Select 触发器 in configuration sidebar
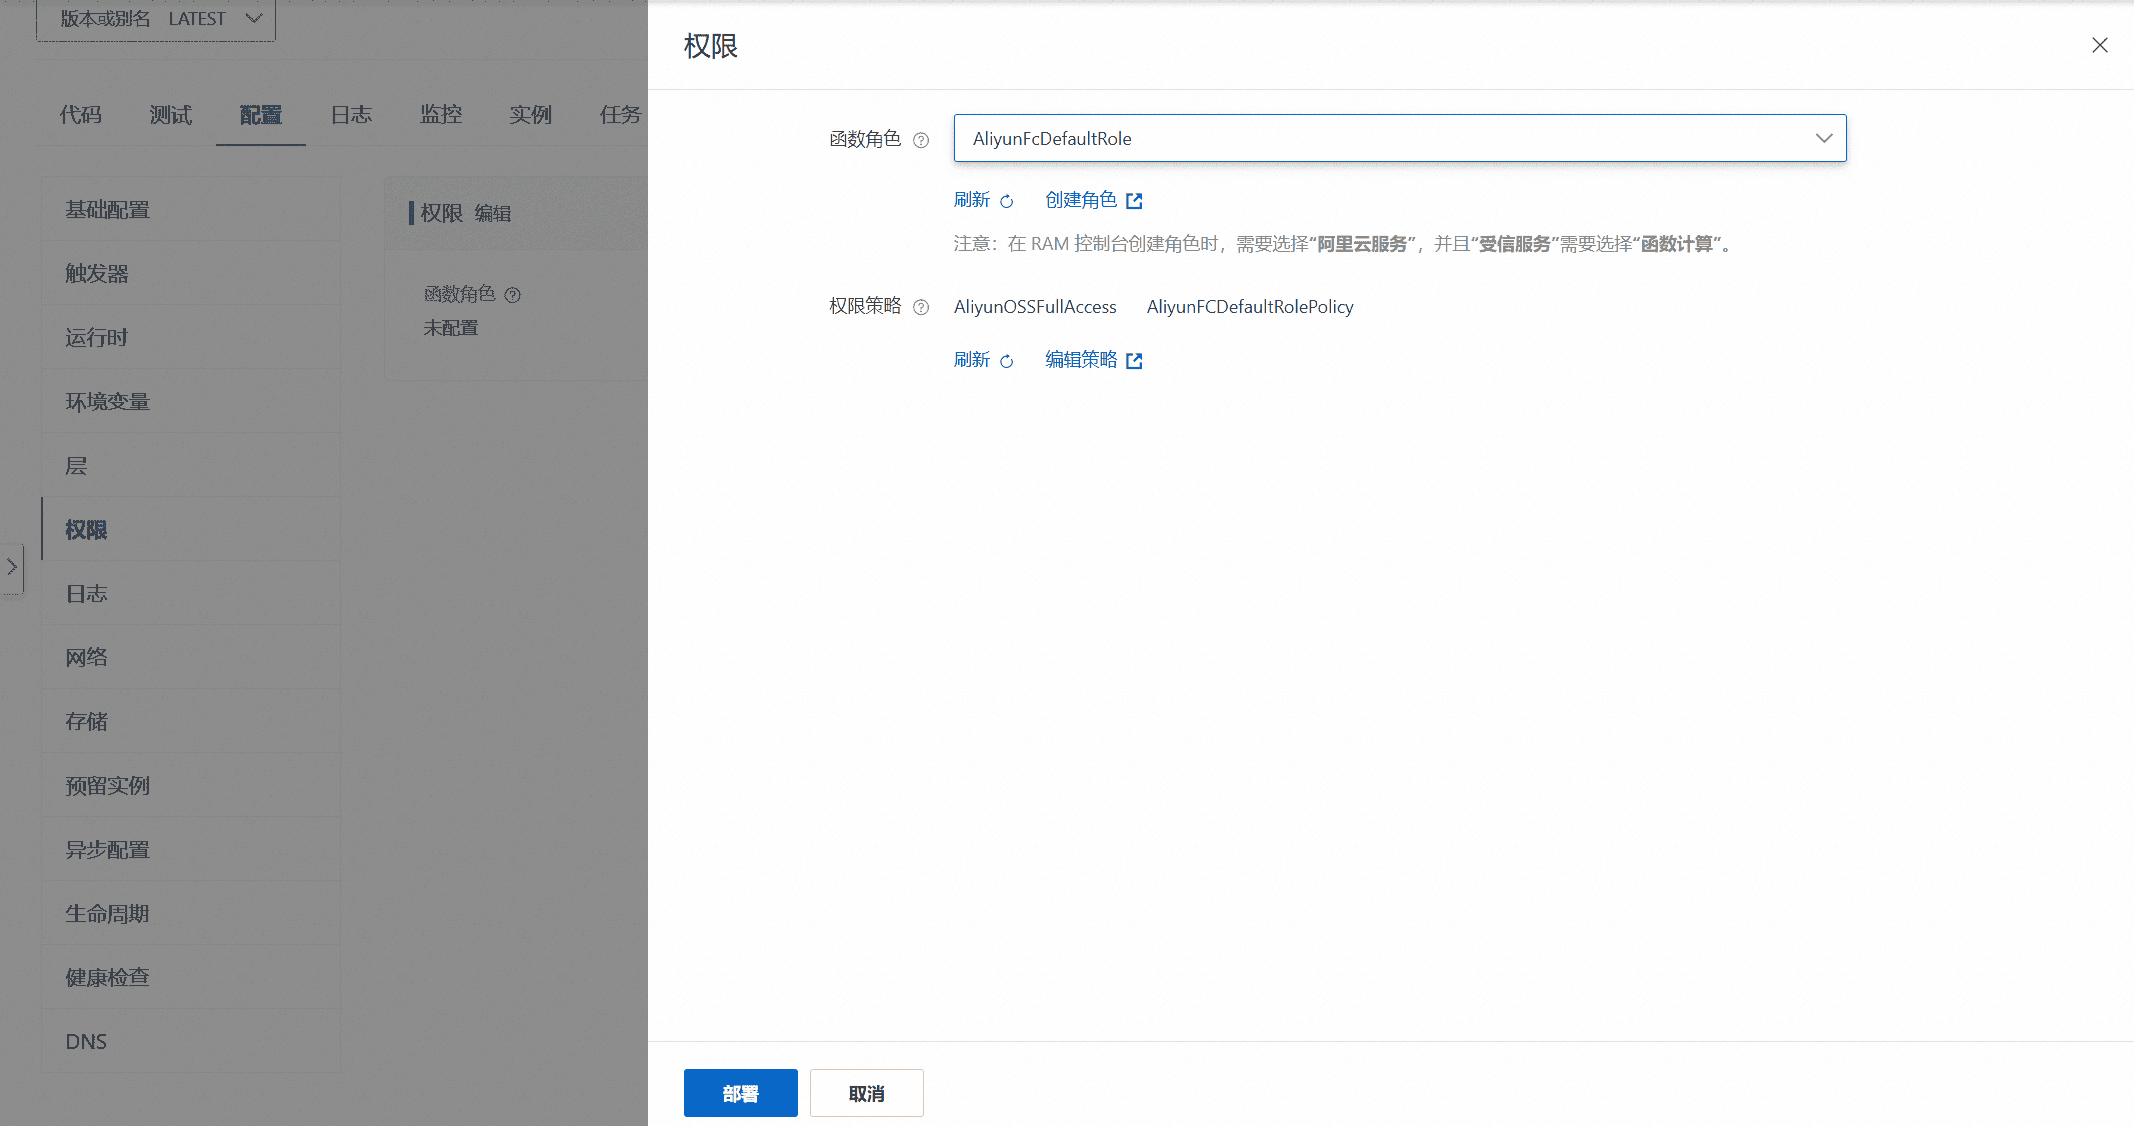2134x1126 pixels. click(97, 274)
